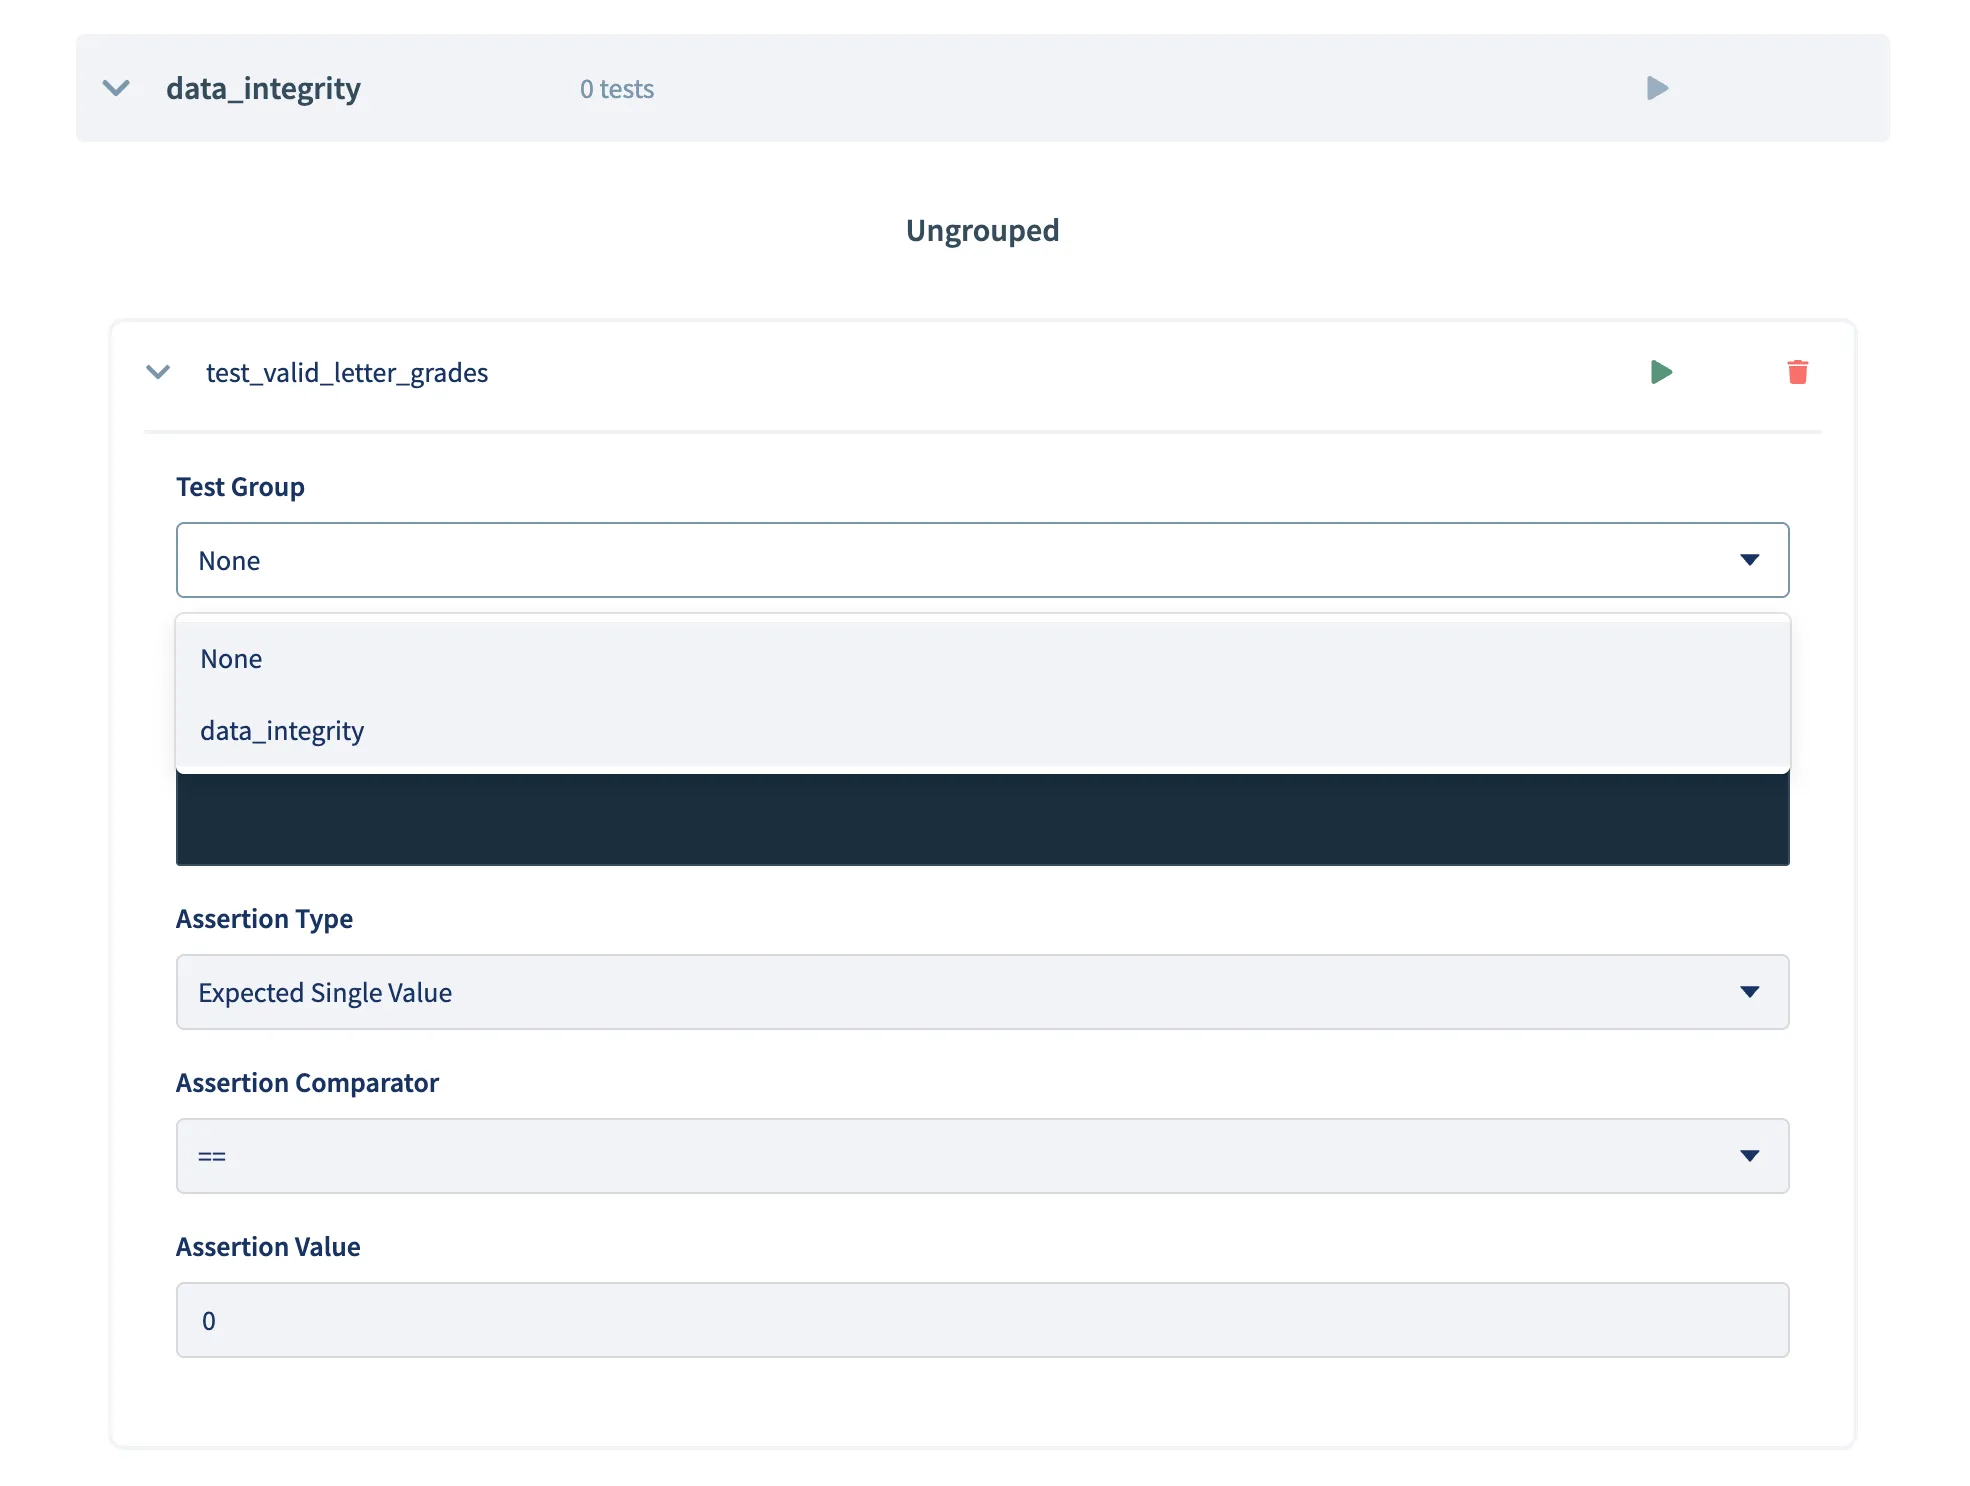This screenshot has width=1970, height=1486.
Task: Click the Test Group dropdown caret
Action: (x=1750, y=560)
